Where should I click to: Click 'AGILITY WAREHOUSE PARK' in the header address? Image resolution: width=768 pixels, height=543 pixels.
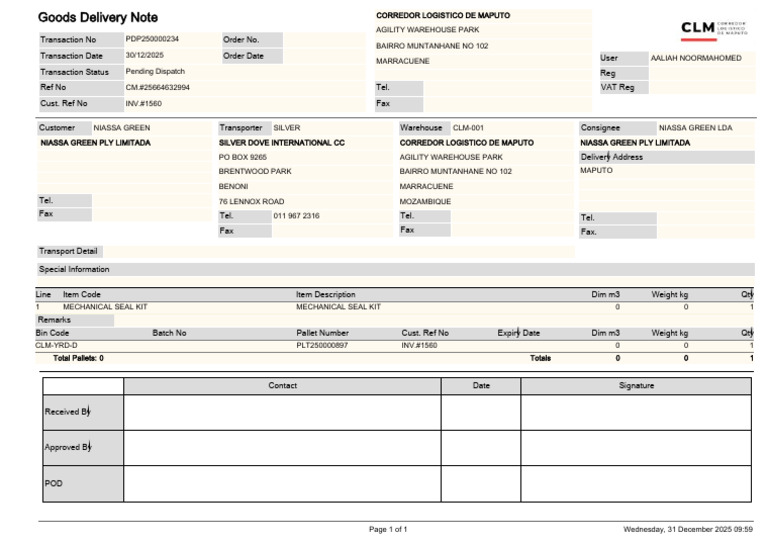(x=428, y=29)
